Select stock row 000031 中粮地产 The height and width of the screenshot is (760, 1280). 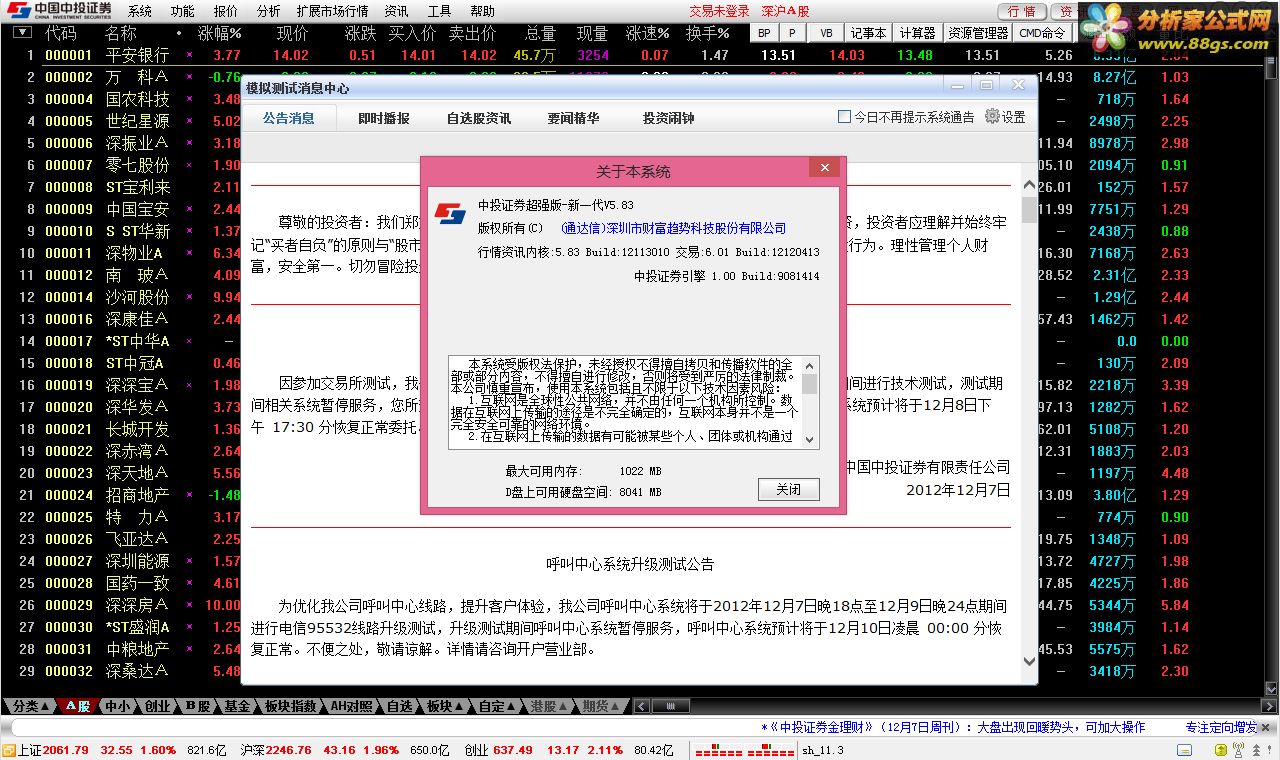(x=120, y=649)
